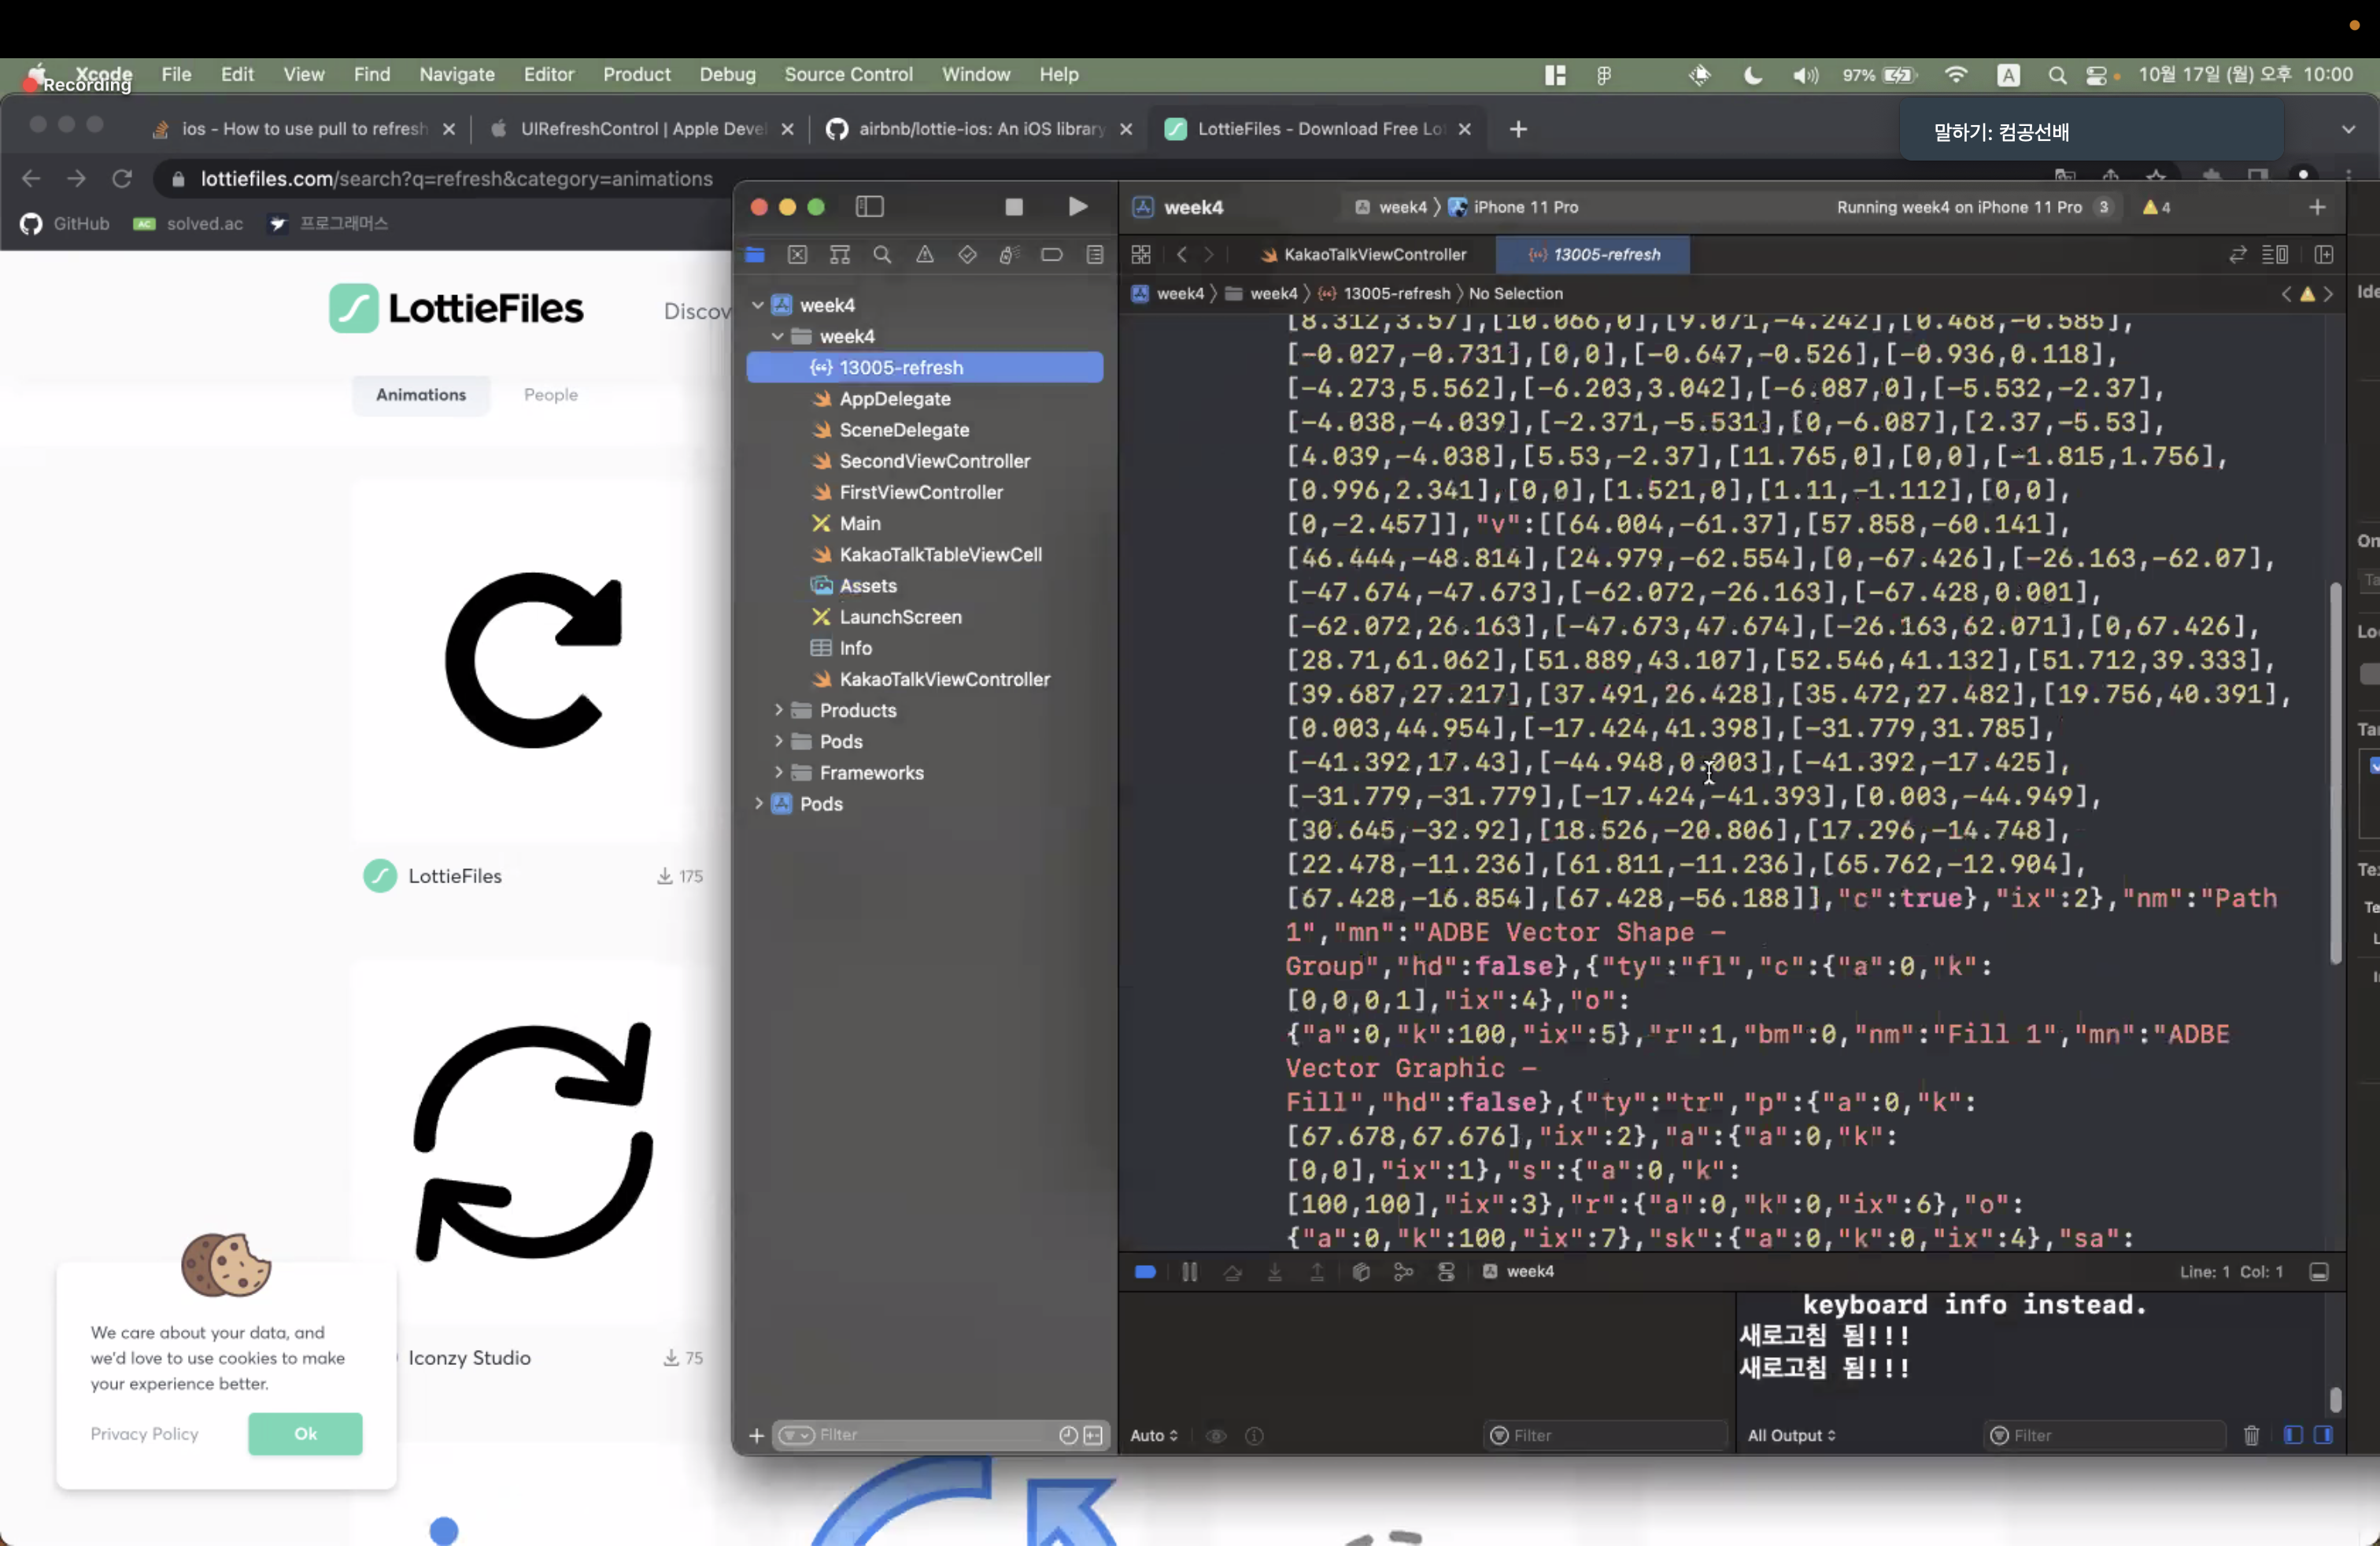Clear the console with trash icon
The image size is (2380, 1546).
coord(2251,1436)
